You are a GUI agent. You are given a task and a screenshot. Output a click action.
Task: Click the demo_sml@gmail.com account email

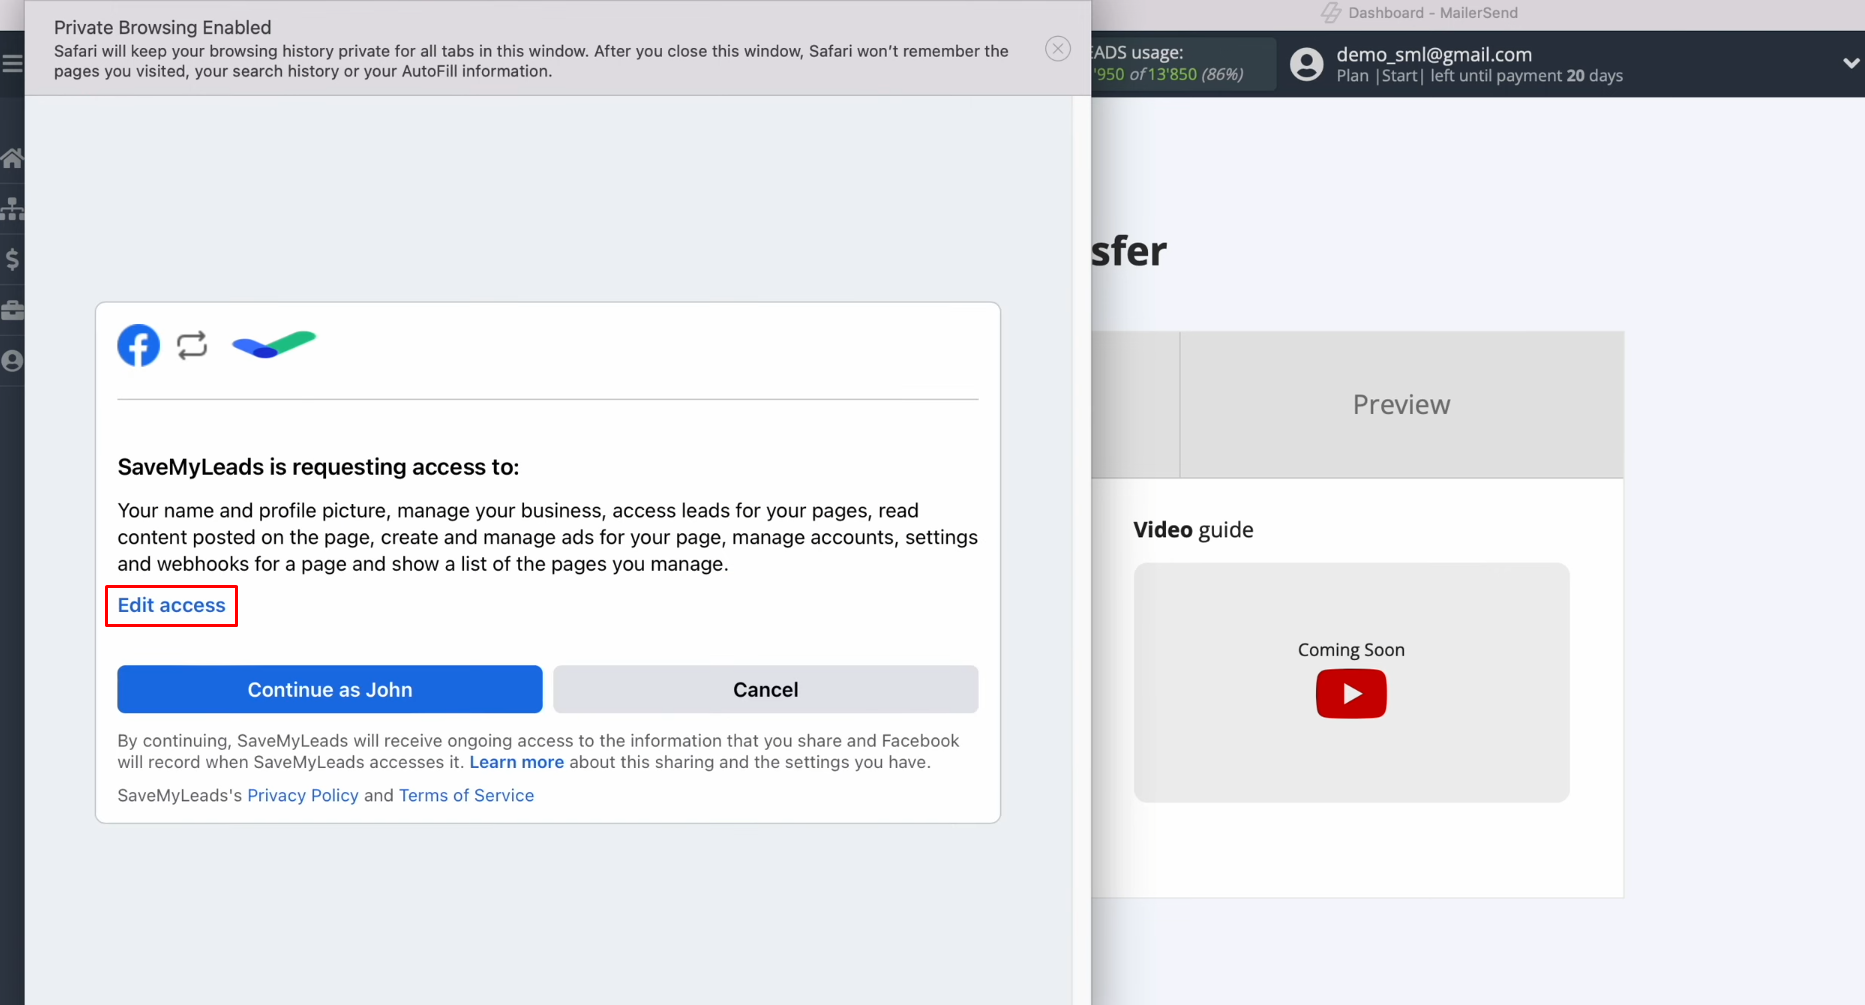[x=1434, y=55]
